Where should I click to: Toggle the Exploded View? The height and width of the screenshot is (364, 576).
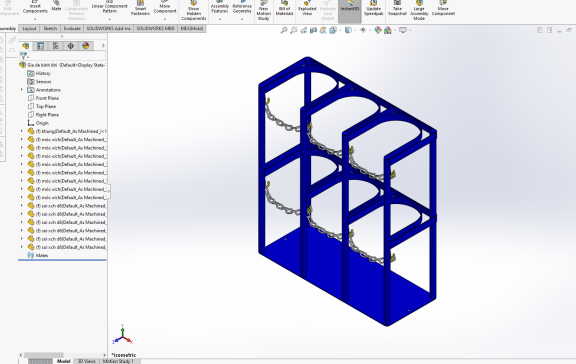pos(307,9)
